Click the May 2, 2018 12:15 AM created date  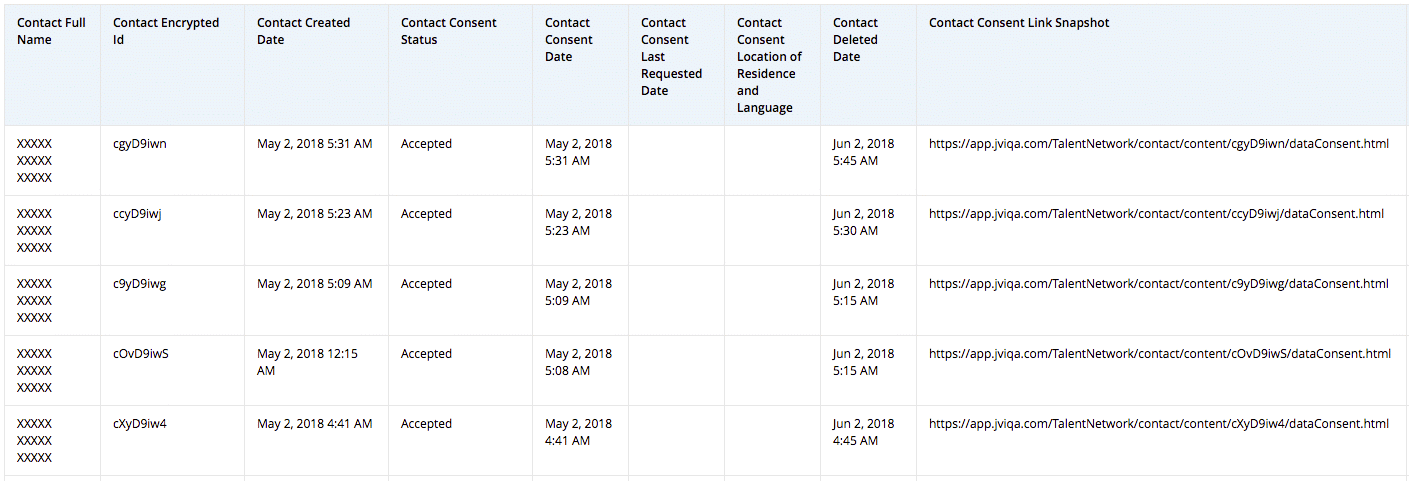pos(307,362)
